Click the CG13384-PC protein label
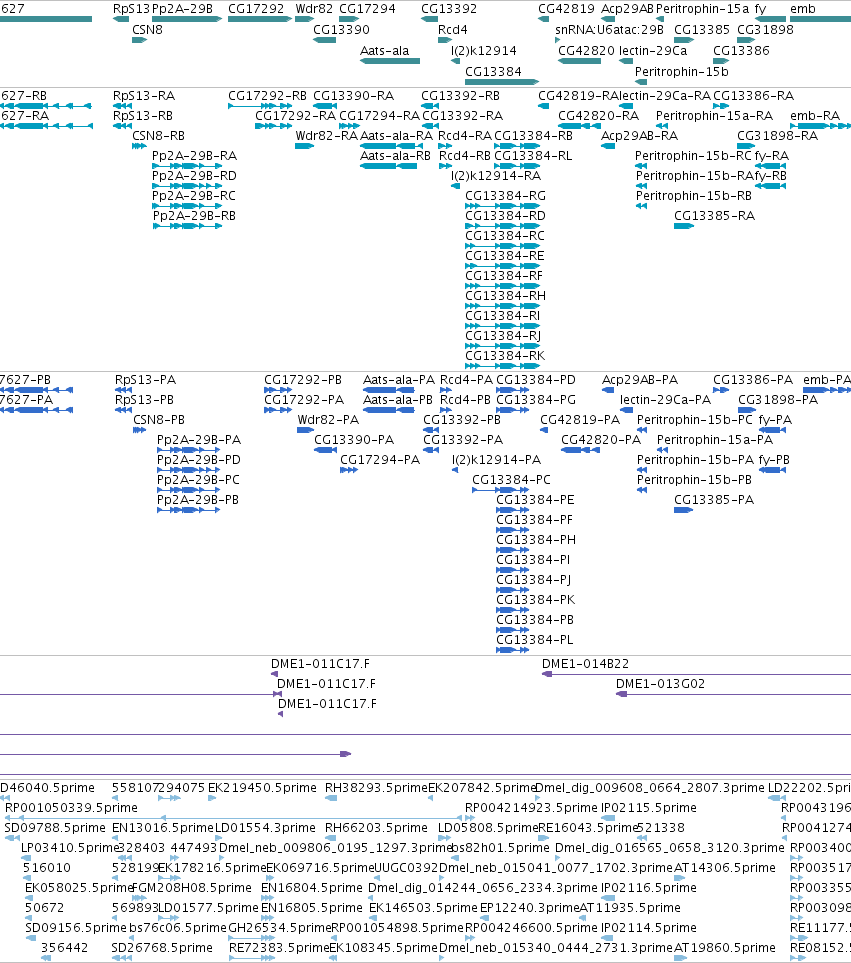This screenshot has width=851, height=963. click(x=511, y=480)
